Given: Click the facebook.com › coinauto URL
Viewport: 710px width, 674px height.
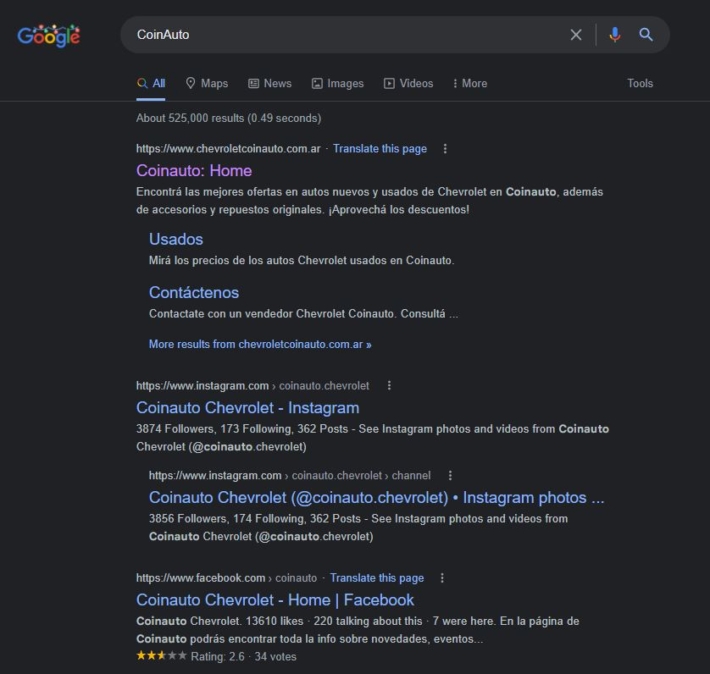Looking at the screenshot, I should tap(226, 578).
